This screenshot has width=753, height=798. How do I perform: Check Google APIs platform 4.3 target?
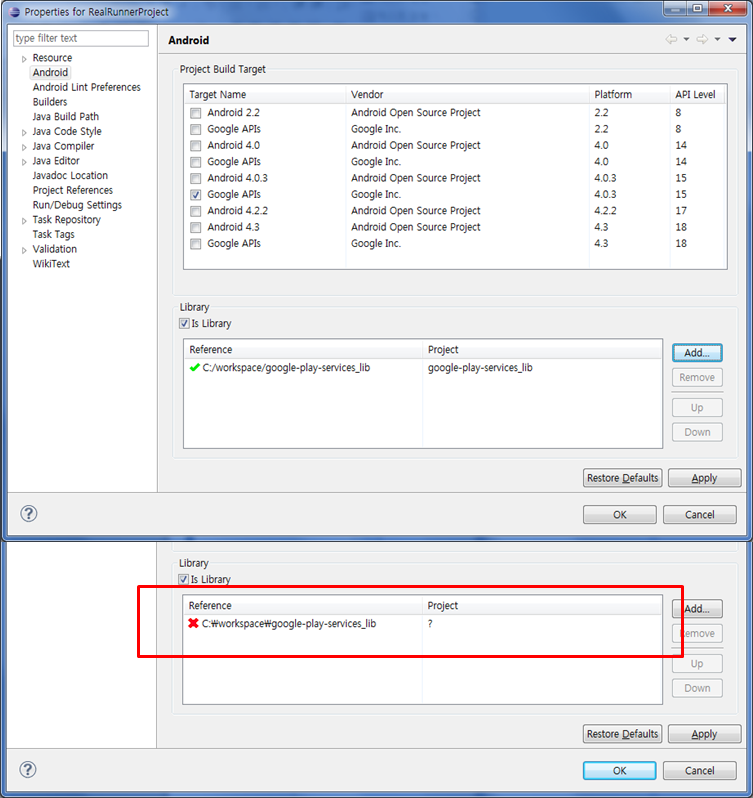(x=195, y=244)
